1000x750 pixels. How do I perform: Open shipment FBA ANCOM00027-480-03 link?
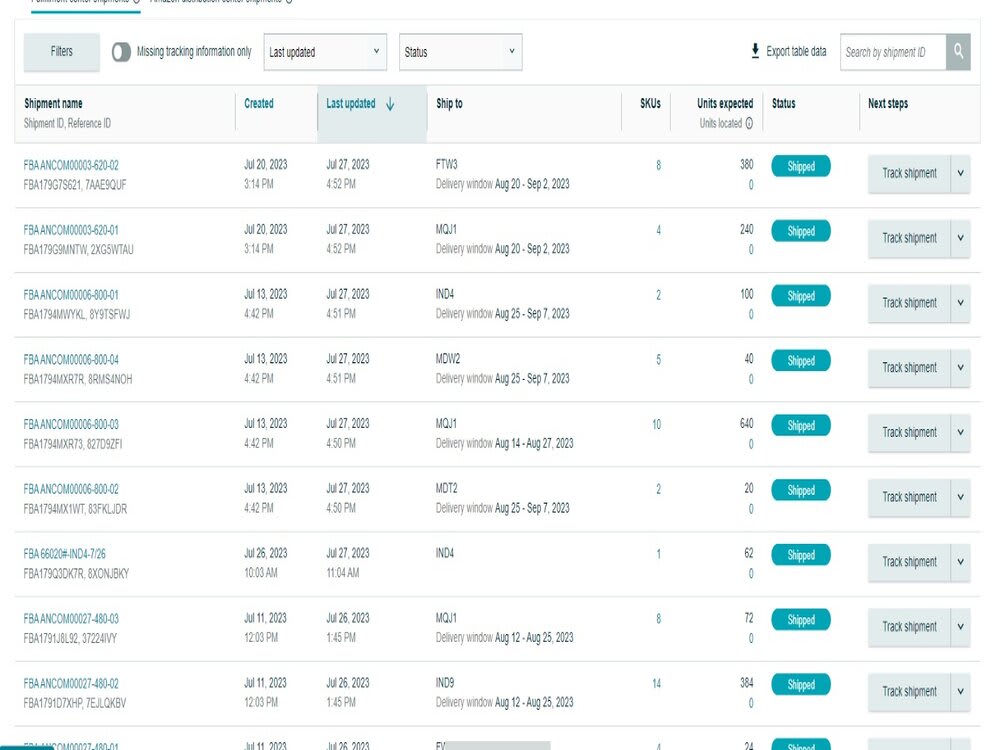point(71,619)
